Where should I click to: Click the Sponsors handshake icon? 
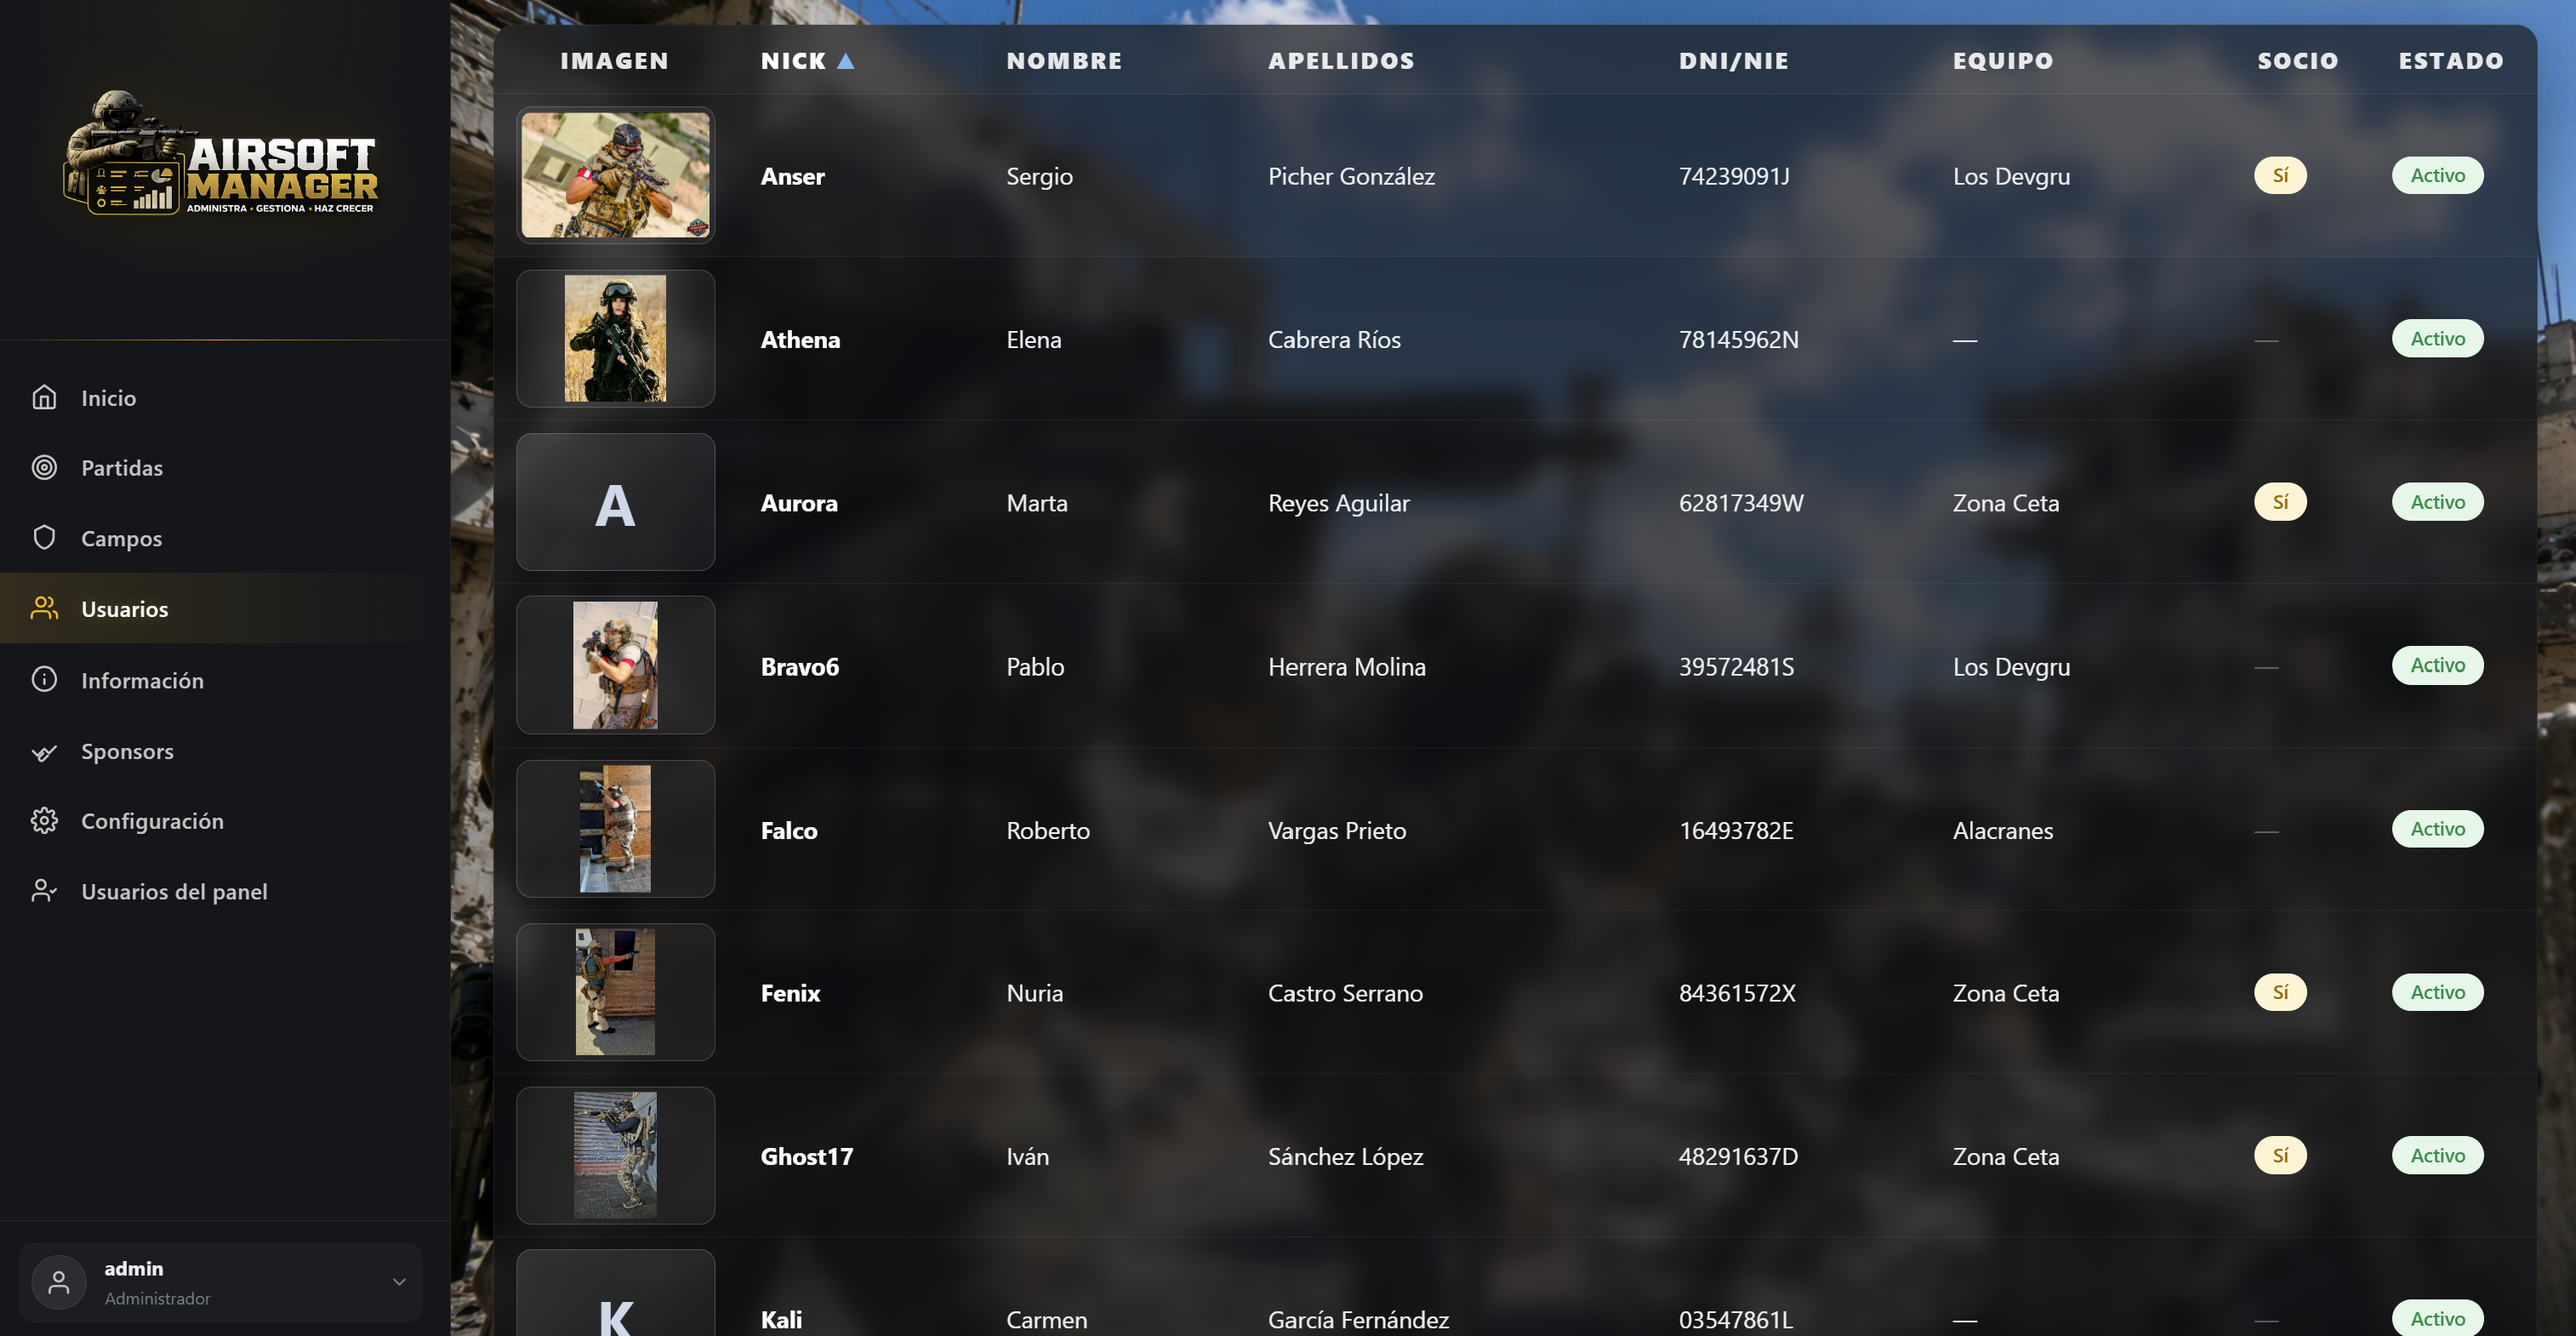[44, 751]
